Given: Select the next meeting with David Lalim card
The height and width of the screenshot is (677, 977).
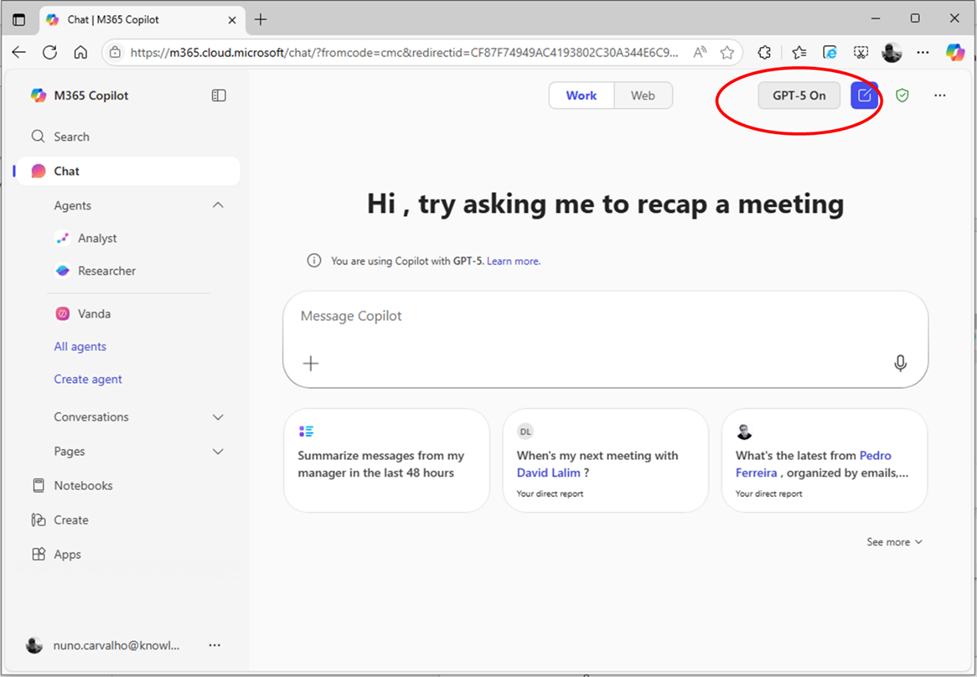Looking at the screenshot, I should pos(605,460).
